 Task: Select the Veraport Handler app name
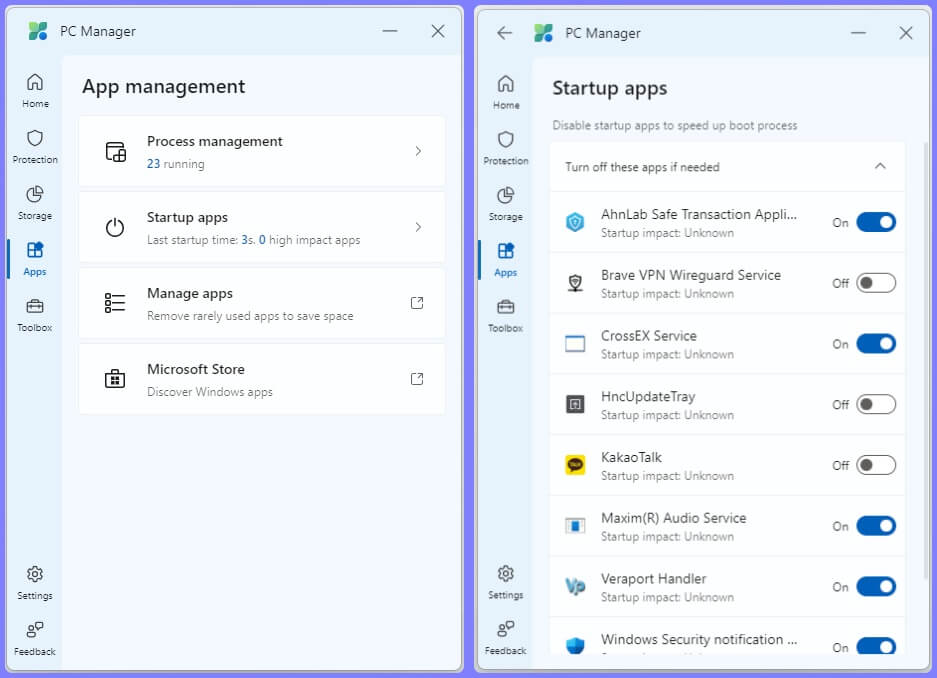pyautogui.click(x=654, y=579)
